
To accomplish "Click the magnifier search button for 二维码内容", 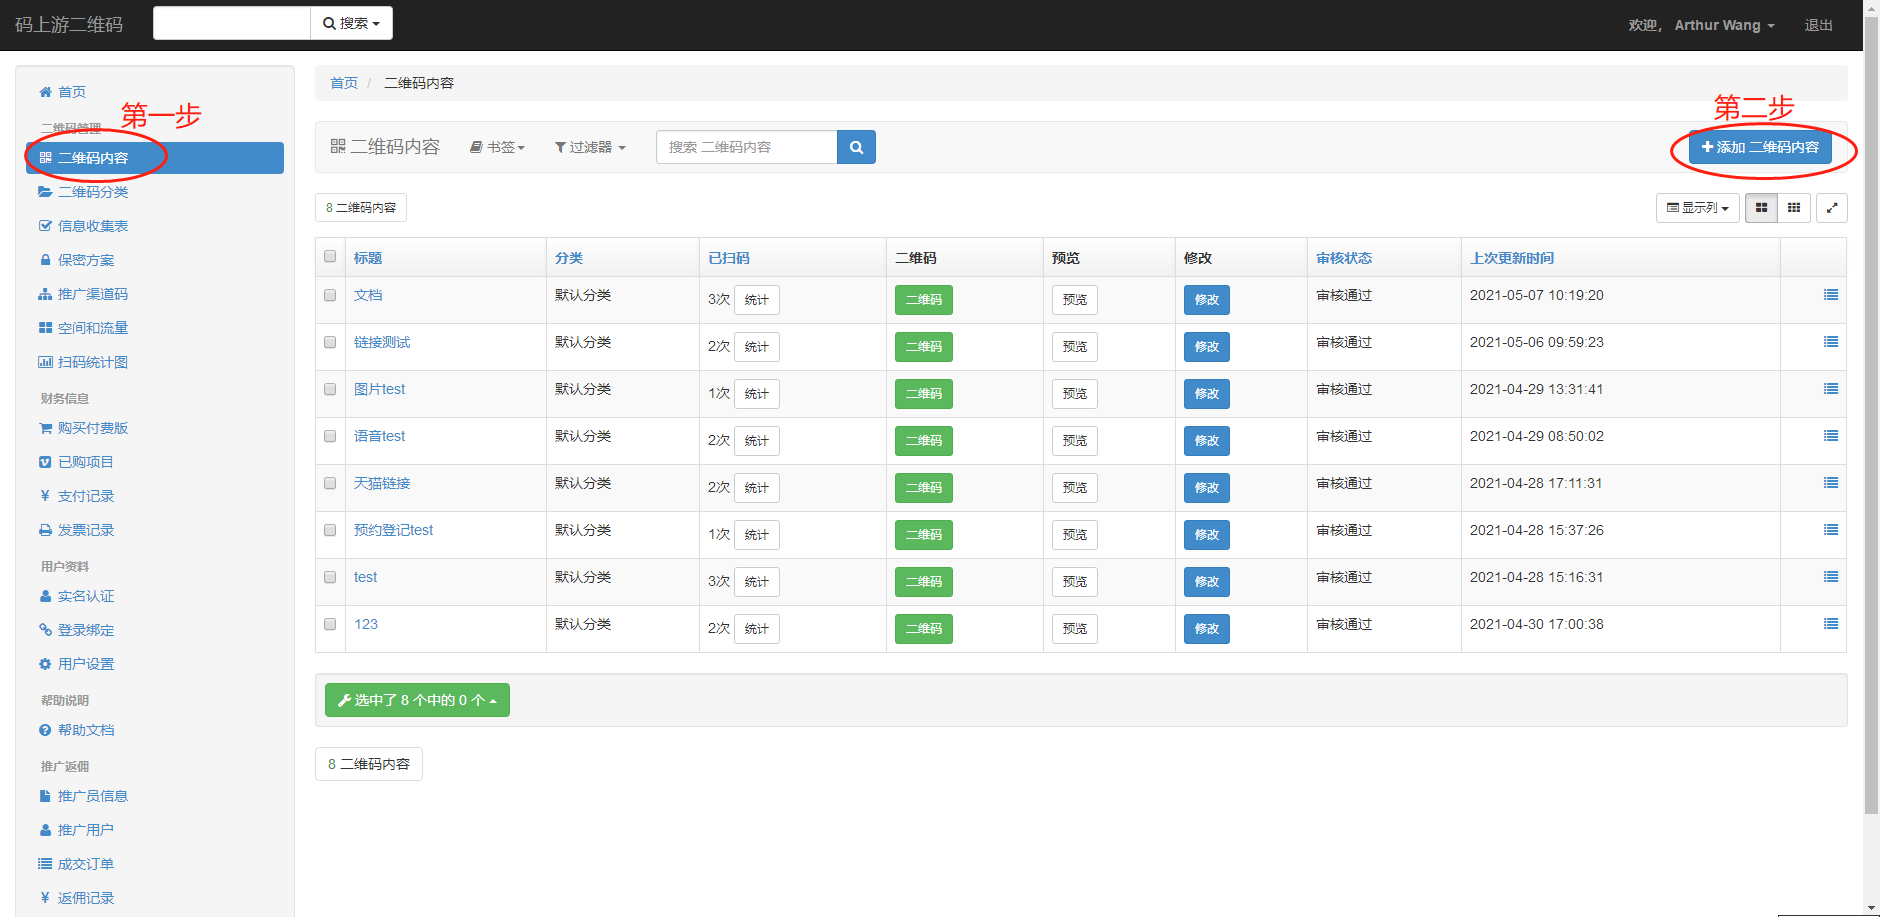I will point(856,147).
